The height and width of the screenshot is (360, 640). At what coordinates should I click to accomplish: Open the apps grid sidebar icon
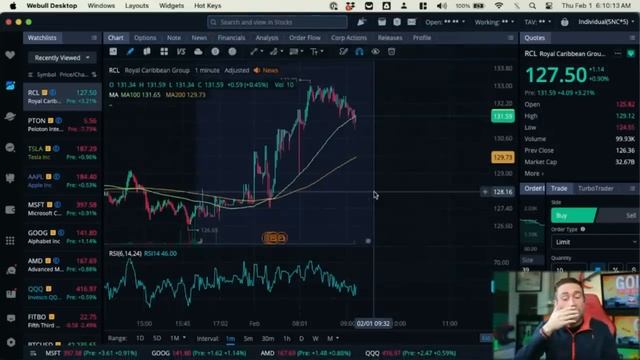(10, 240)
